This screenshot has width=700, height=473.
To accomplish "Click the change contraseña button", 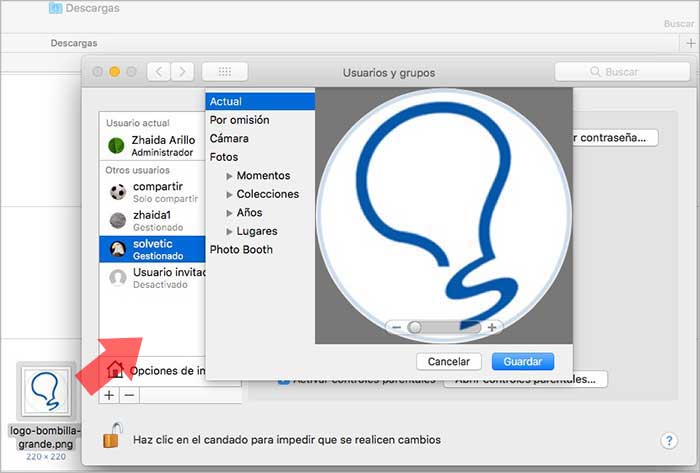I will [x=615, y=138].
